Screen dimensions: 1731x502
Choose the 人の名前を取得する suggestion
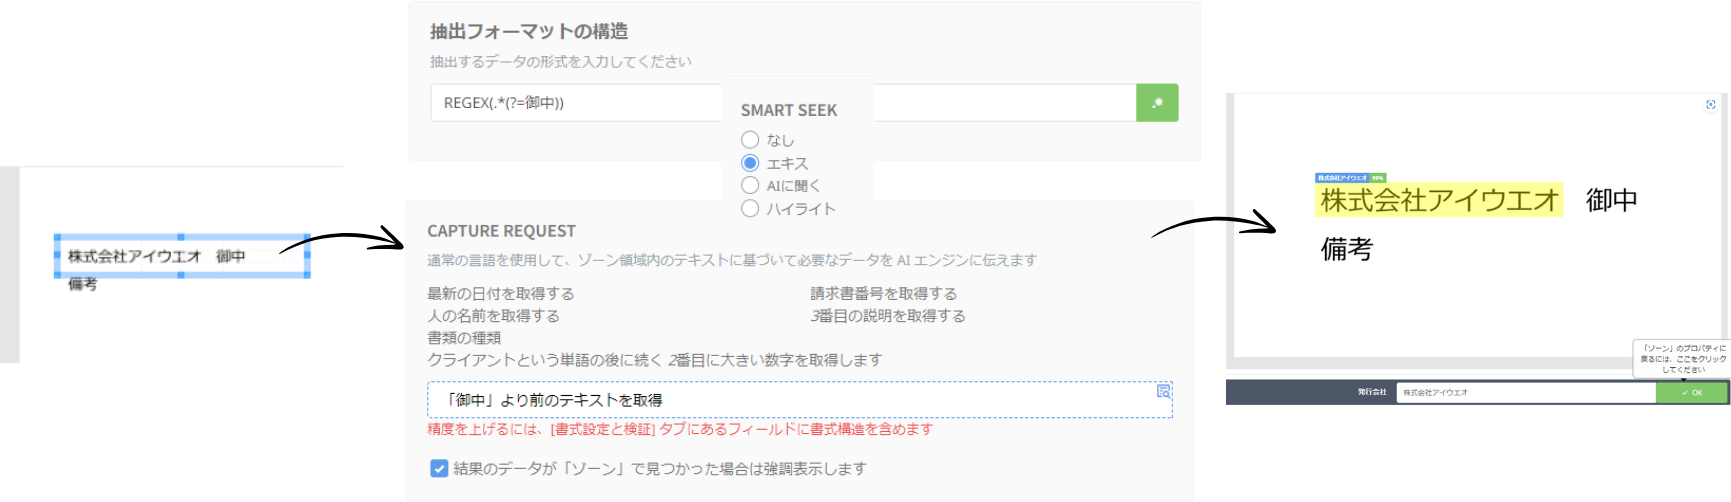pyautogui.click(x=493, y=316)
